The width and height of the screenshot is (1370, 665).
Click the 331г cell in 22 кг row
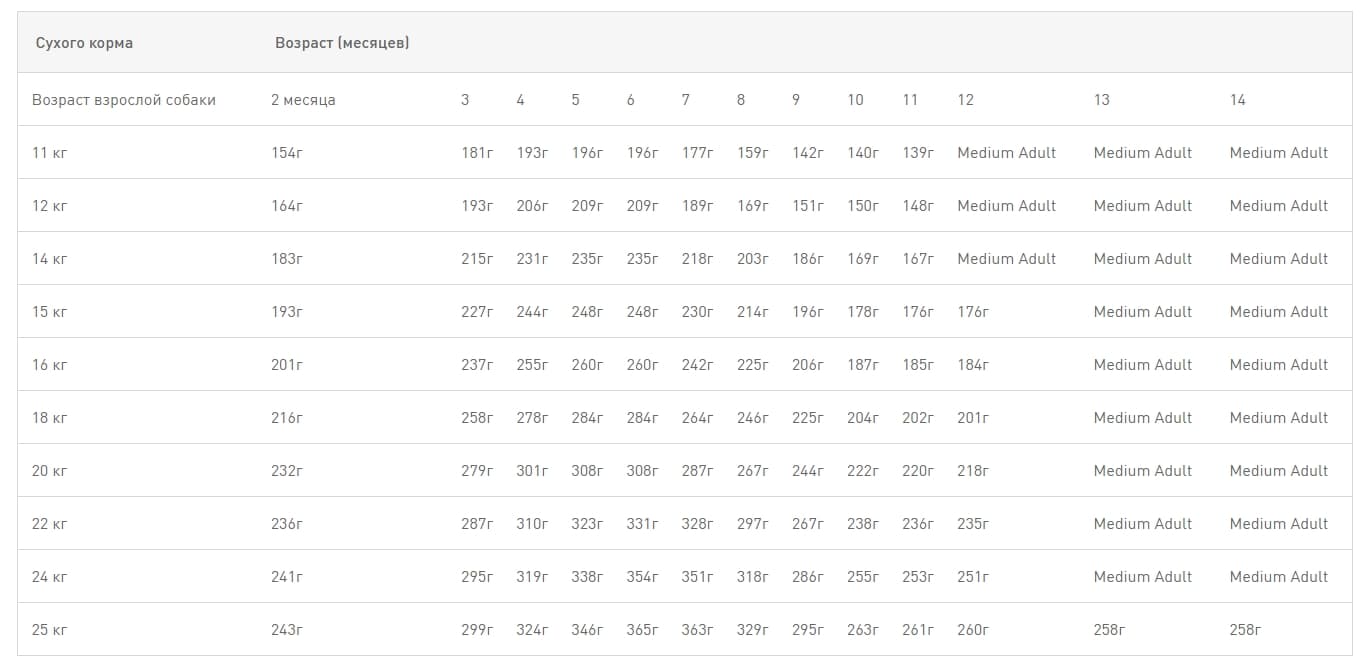click(x=642, y=524)
